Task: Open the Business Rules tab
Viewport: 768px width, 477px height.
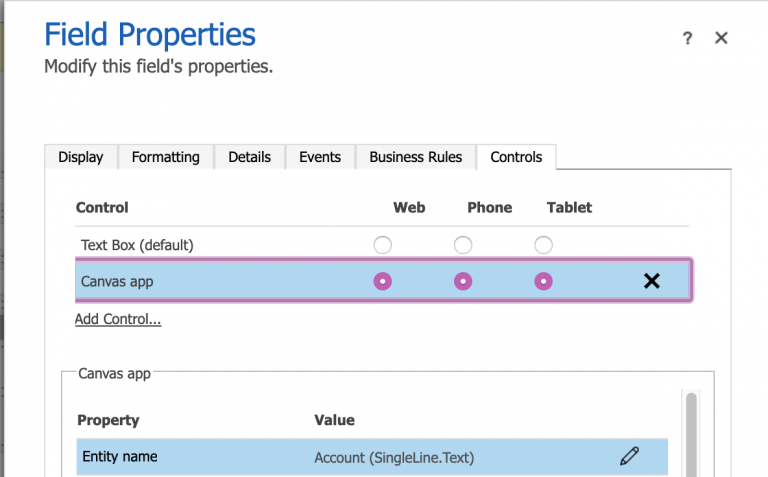Action: point(415,157)
